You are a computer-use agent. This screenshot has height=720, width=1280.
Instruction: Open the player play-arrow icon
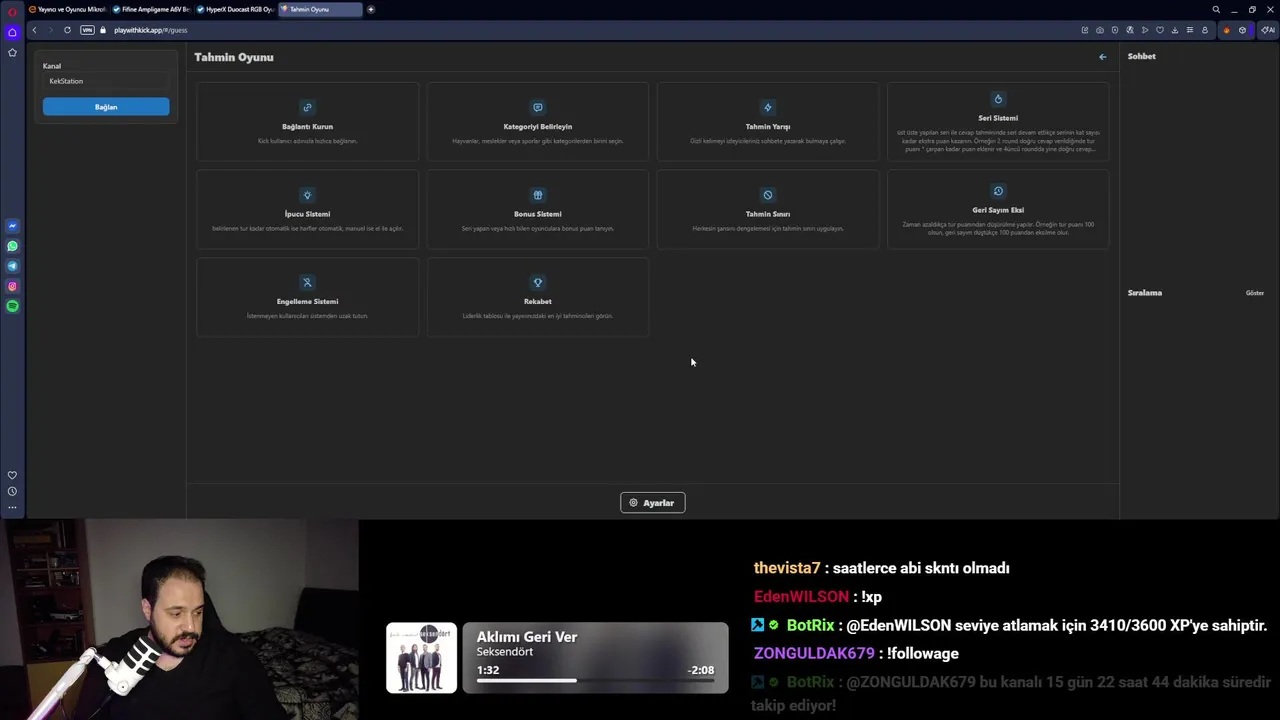[x=1145, y=30]
